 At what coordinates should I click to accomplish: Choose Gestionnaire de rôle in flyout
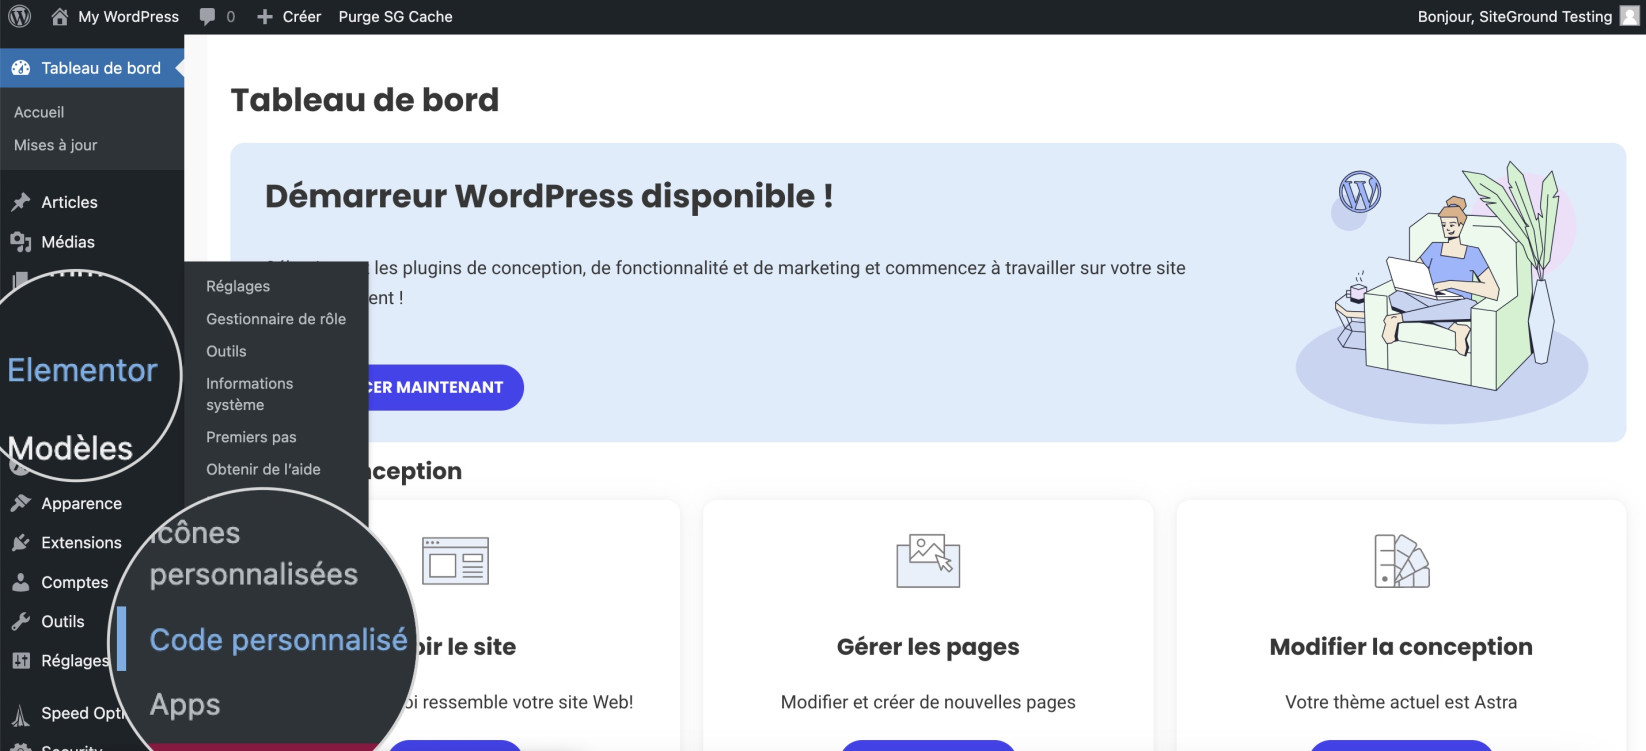(x=276, y=319)
